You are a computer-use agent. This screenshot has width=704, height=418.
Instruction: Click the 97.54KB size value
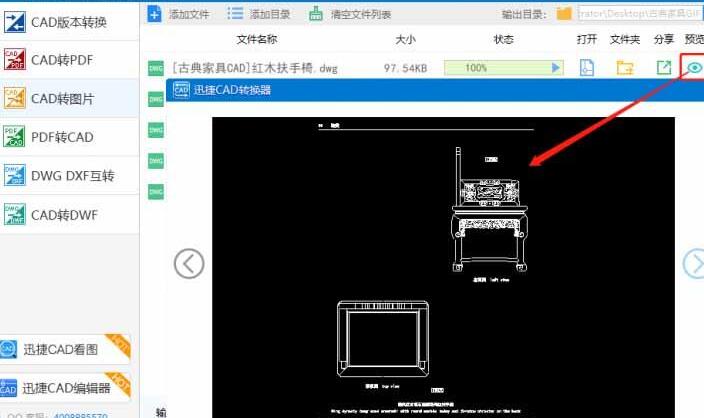pyautogui.click(x=405, y=68)
